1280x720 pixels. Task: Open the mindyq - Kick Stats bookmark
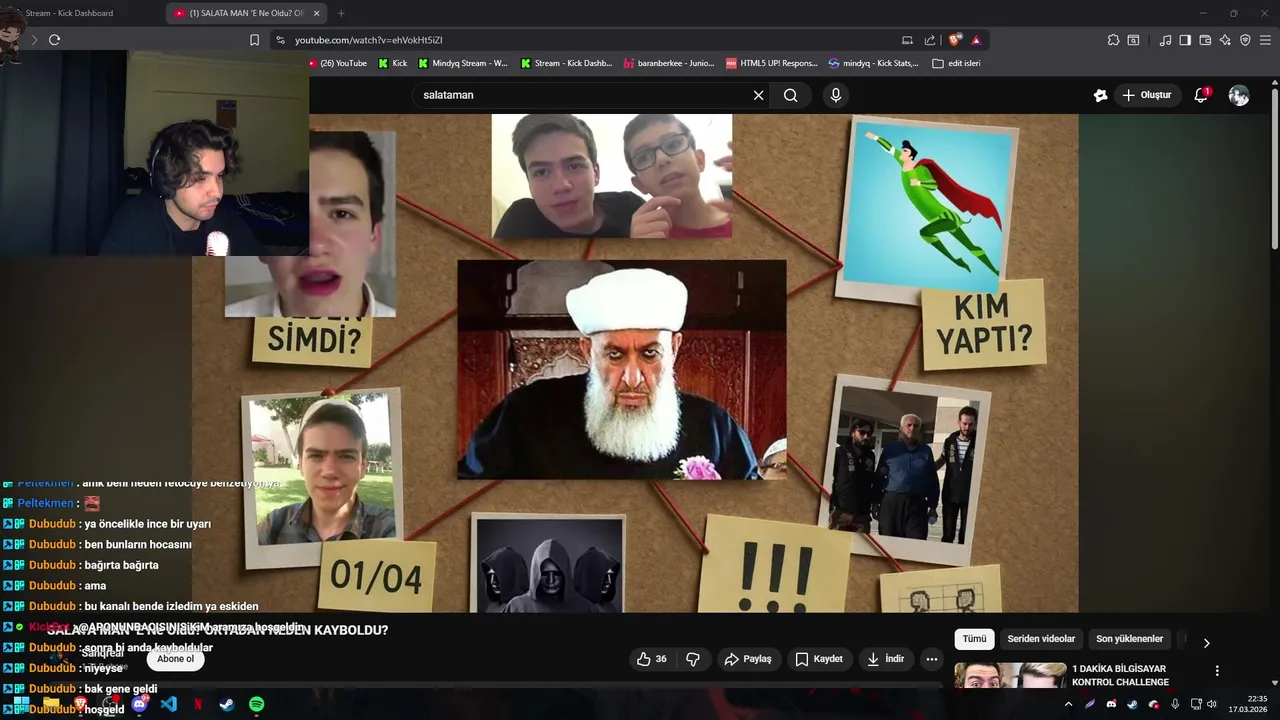tap(874, 63)
